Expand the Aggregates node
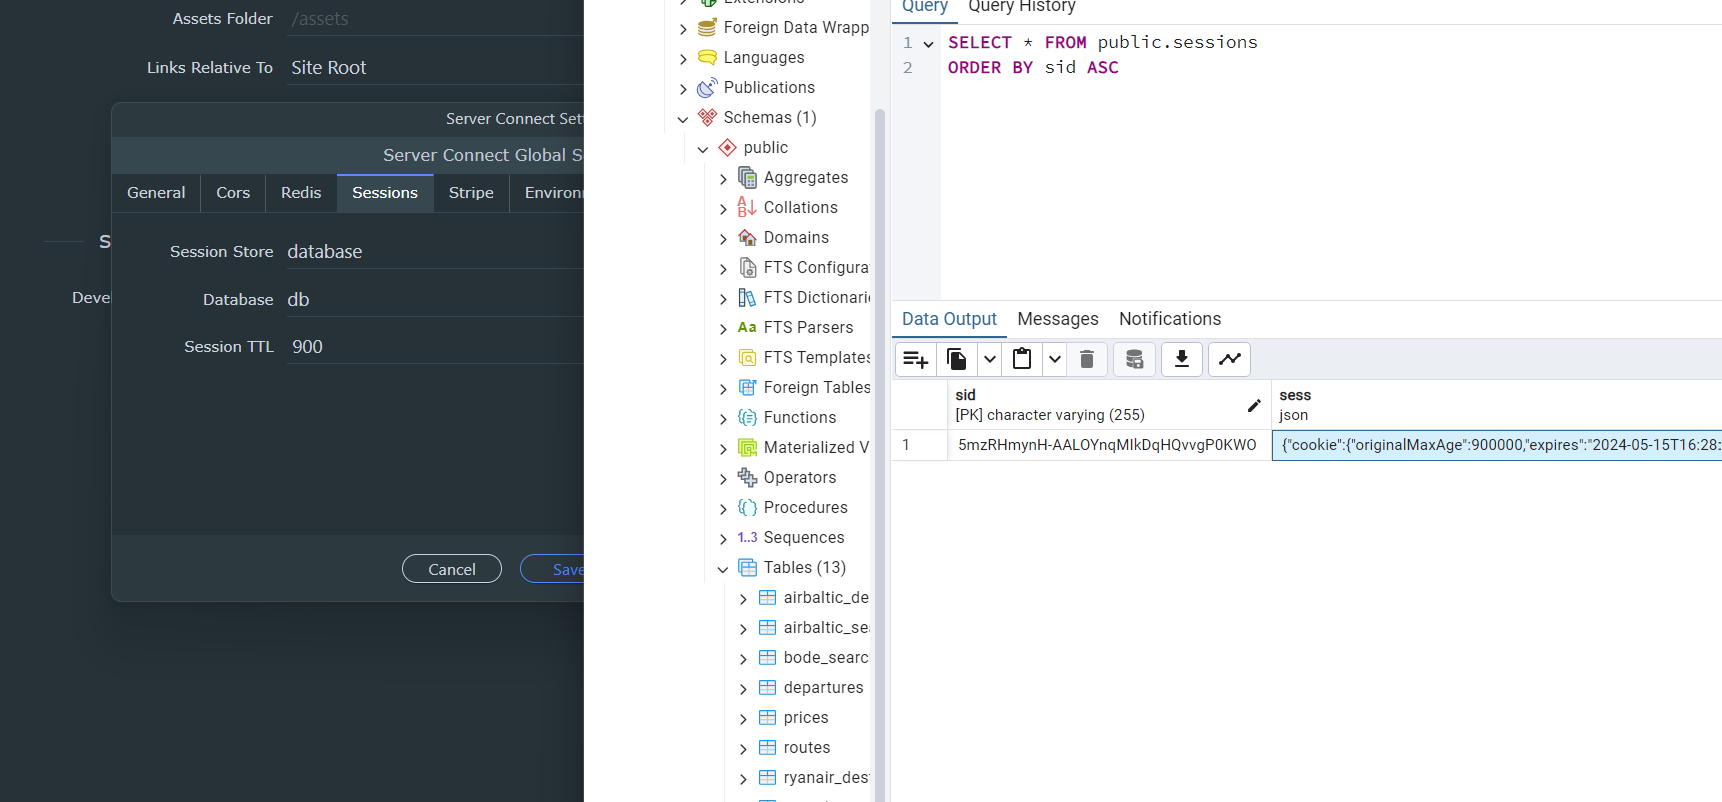 tap(723, 179)
